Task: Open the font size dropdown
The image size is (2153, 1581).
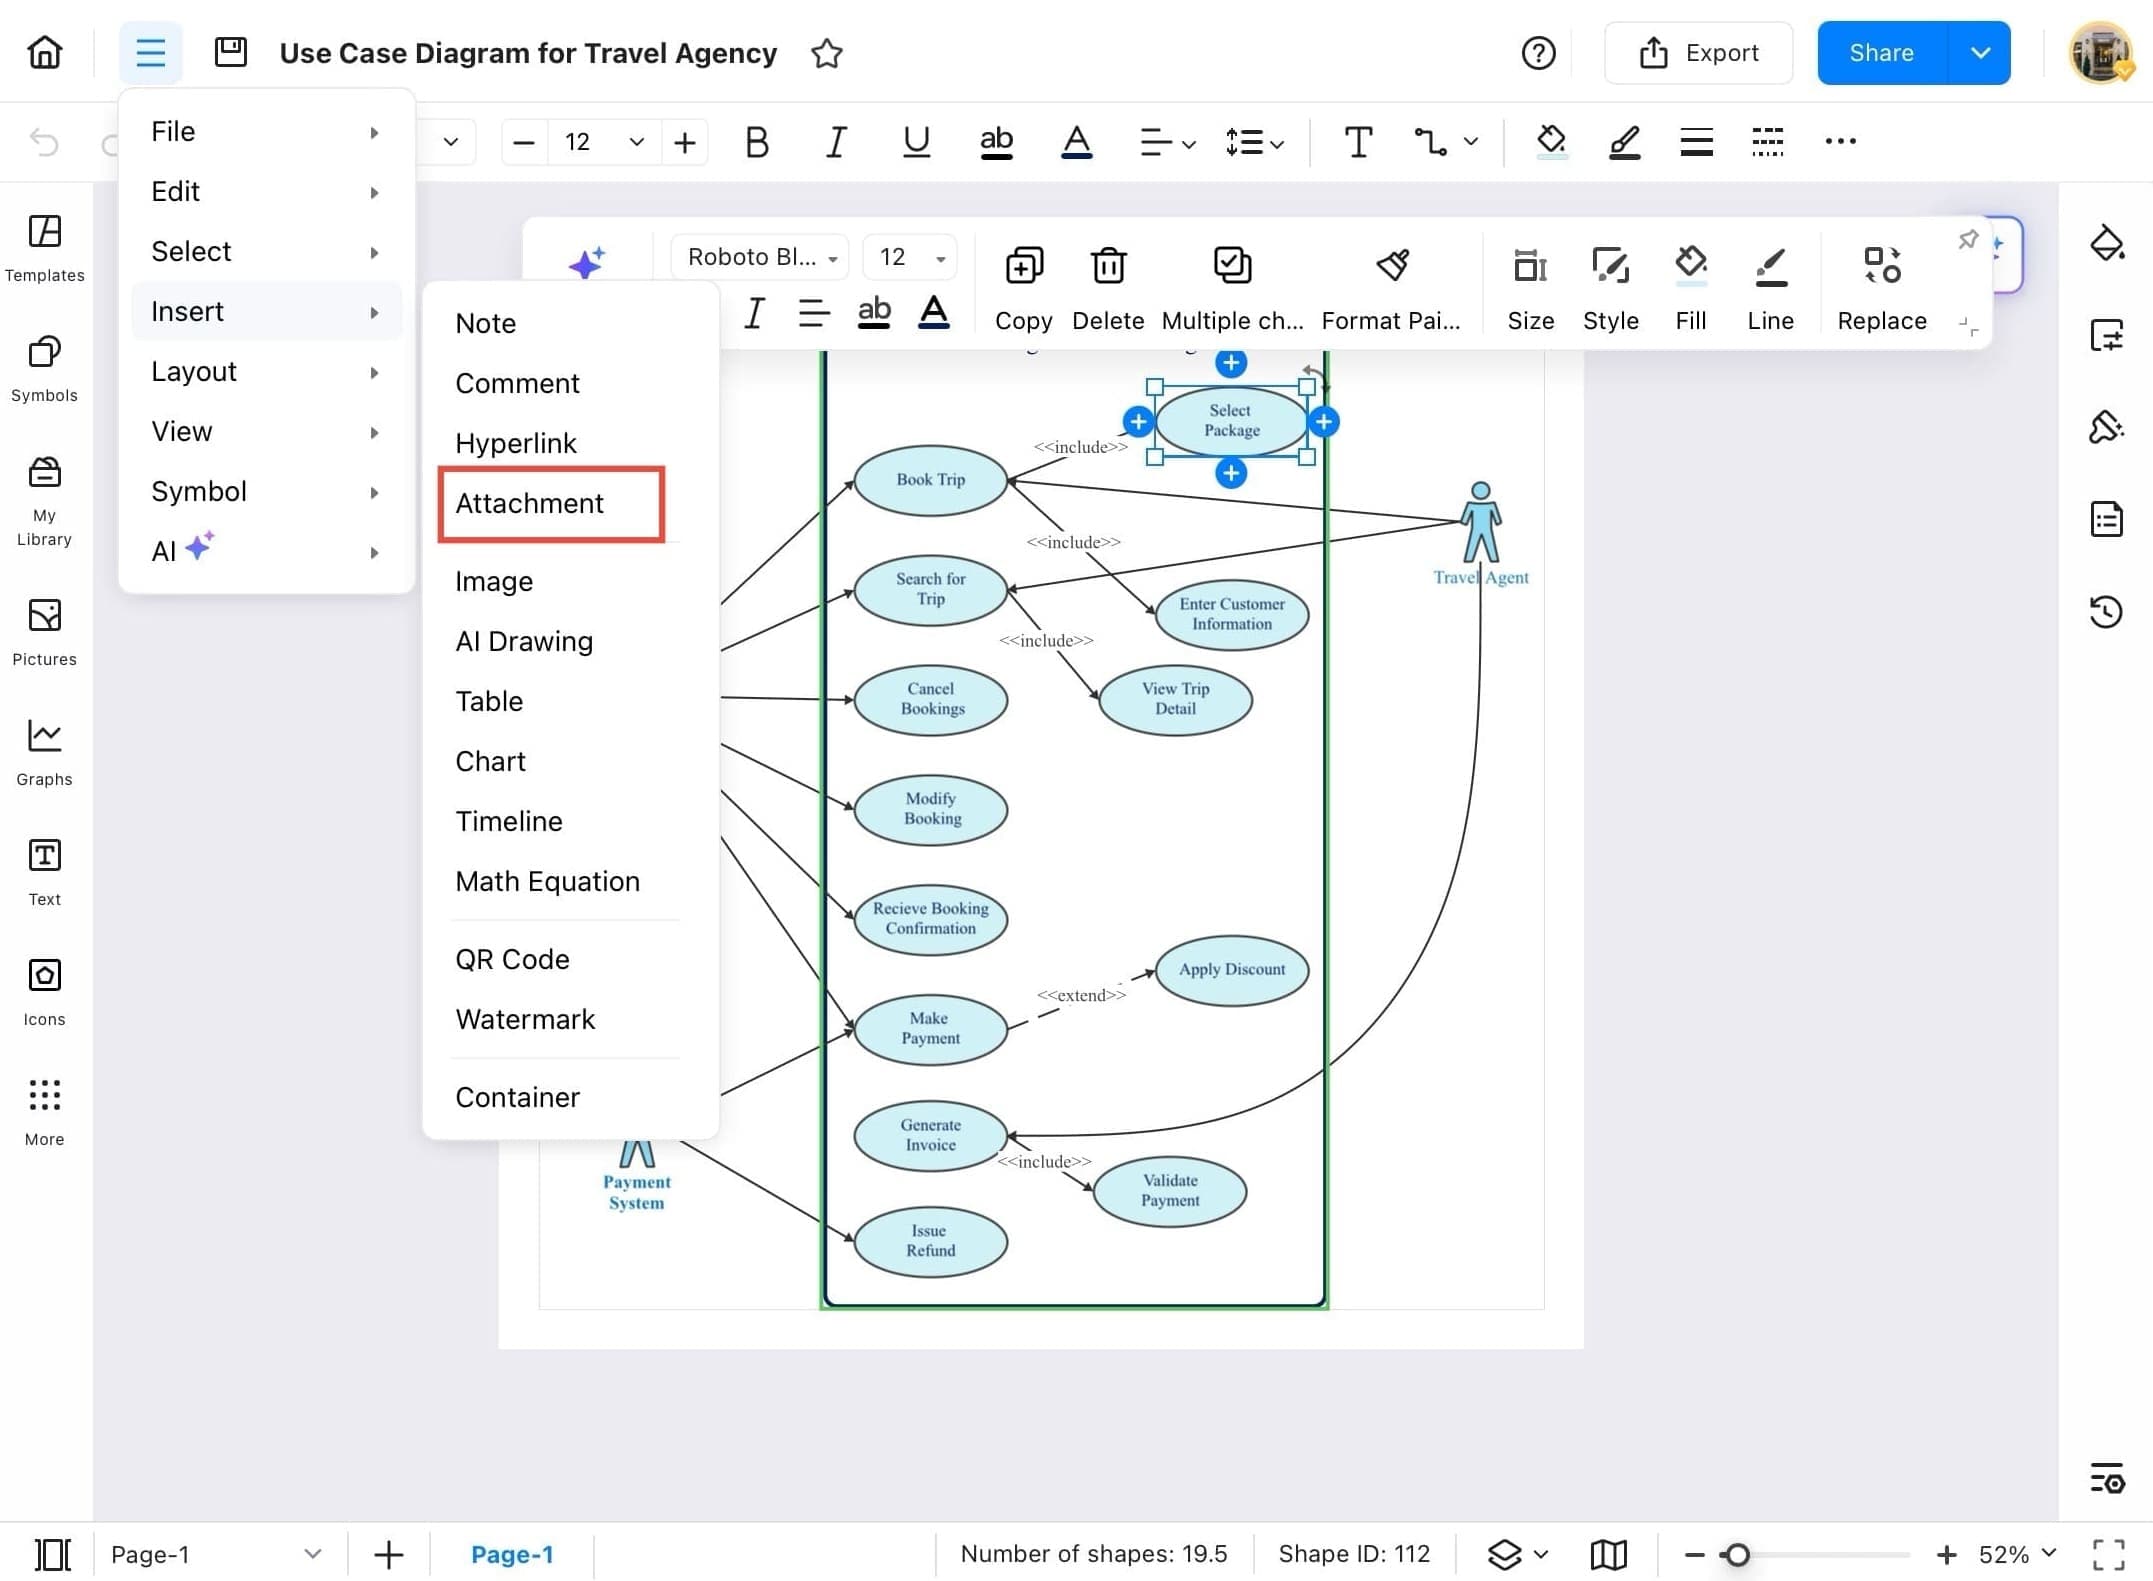Action: click(636, 142)
